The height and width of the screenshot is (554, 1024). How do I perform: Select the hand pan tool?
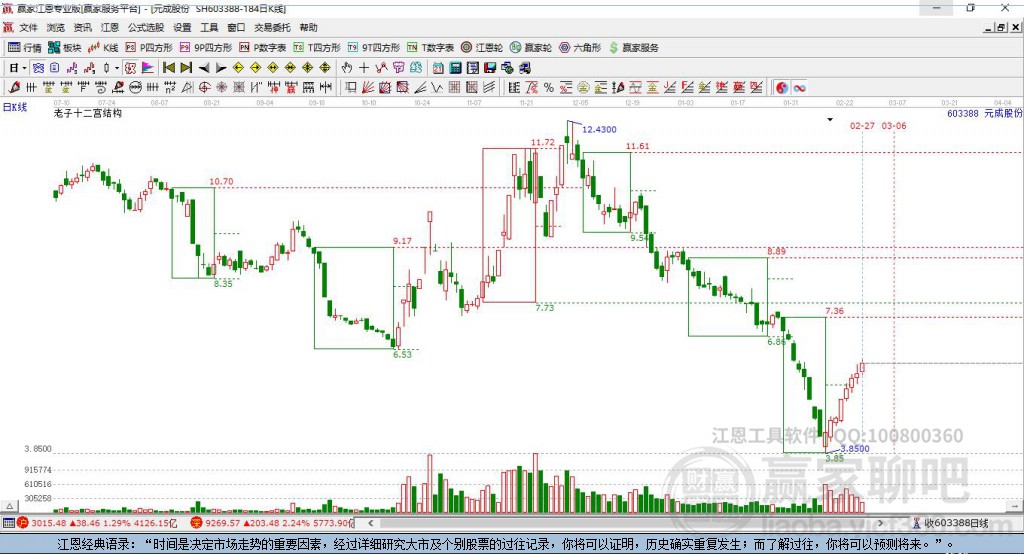pyautogui.click(x=347, y=68)
